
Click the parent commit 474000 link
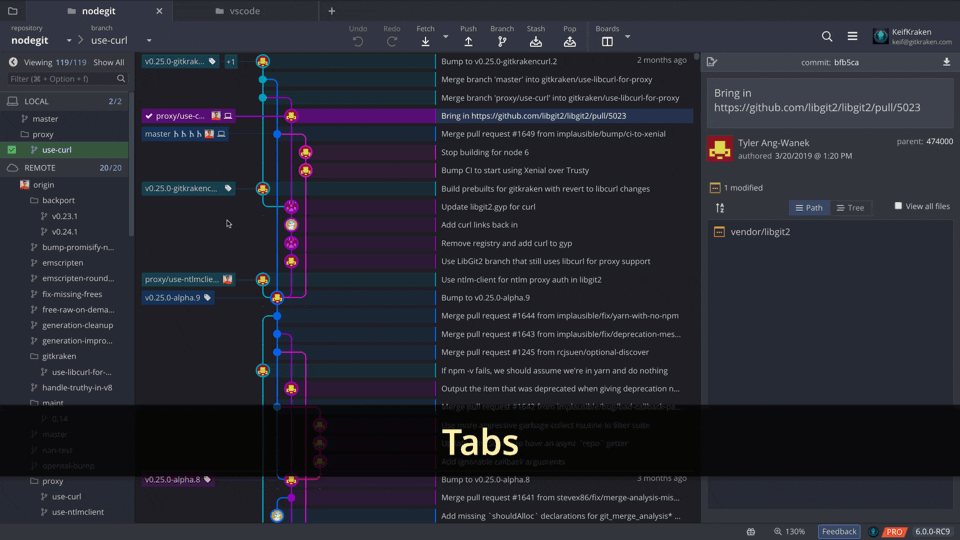[939, 141]
